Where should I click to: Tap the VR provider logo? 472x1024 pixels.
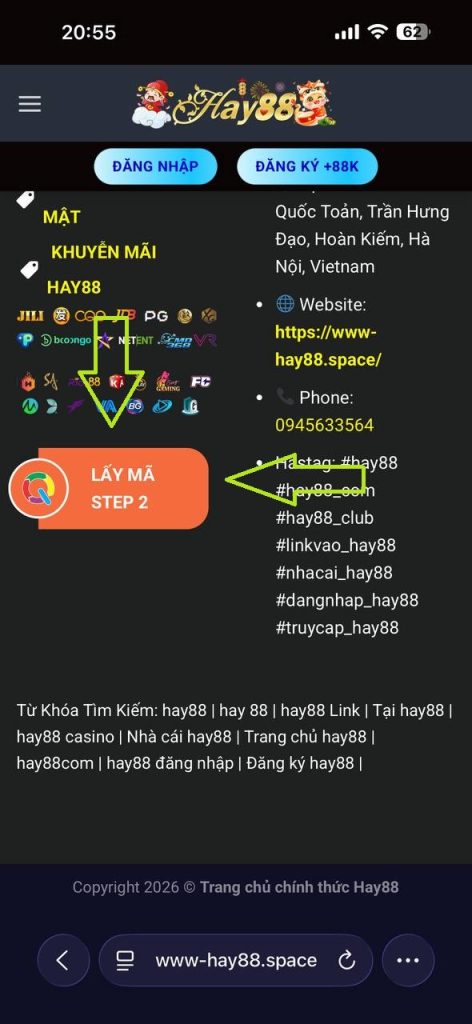coord(206,340)
